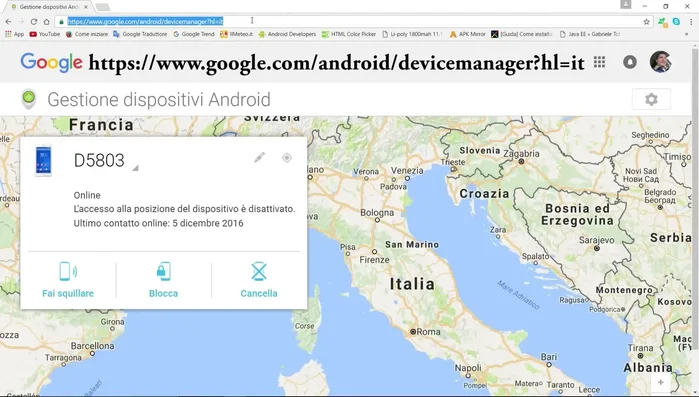Click the Online status text
Viewport: 699px width, 397px height.
(x=87, y=195)
